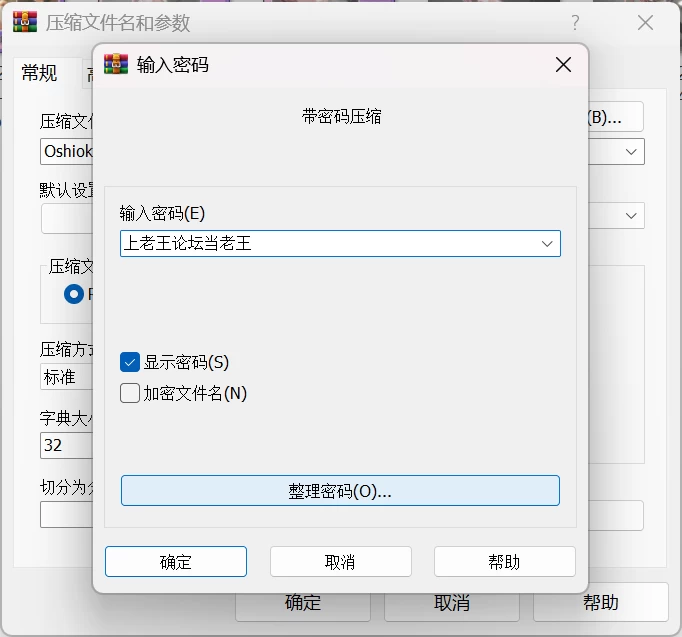Open the default profile dropdown in the background window
Viewport: 682px width, 637px height.
(x=631, y=216)
